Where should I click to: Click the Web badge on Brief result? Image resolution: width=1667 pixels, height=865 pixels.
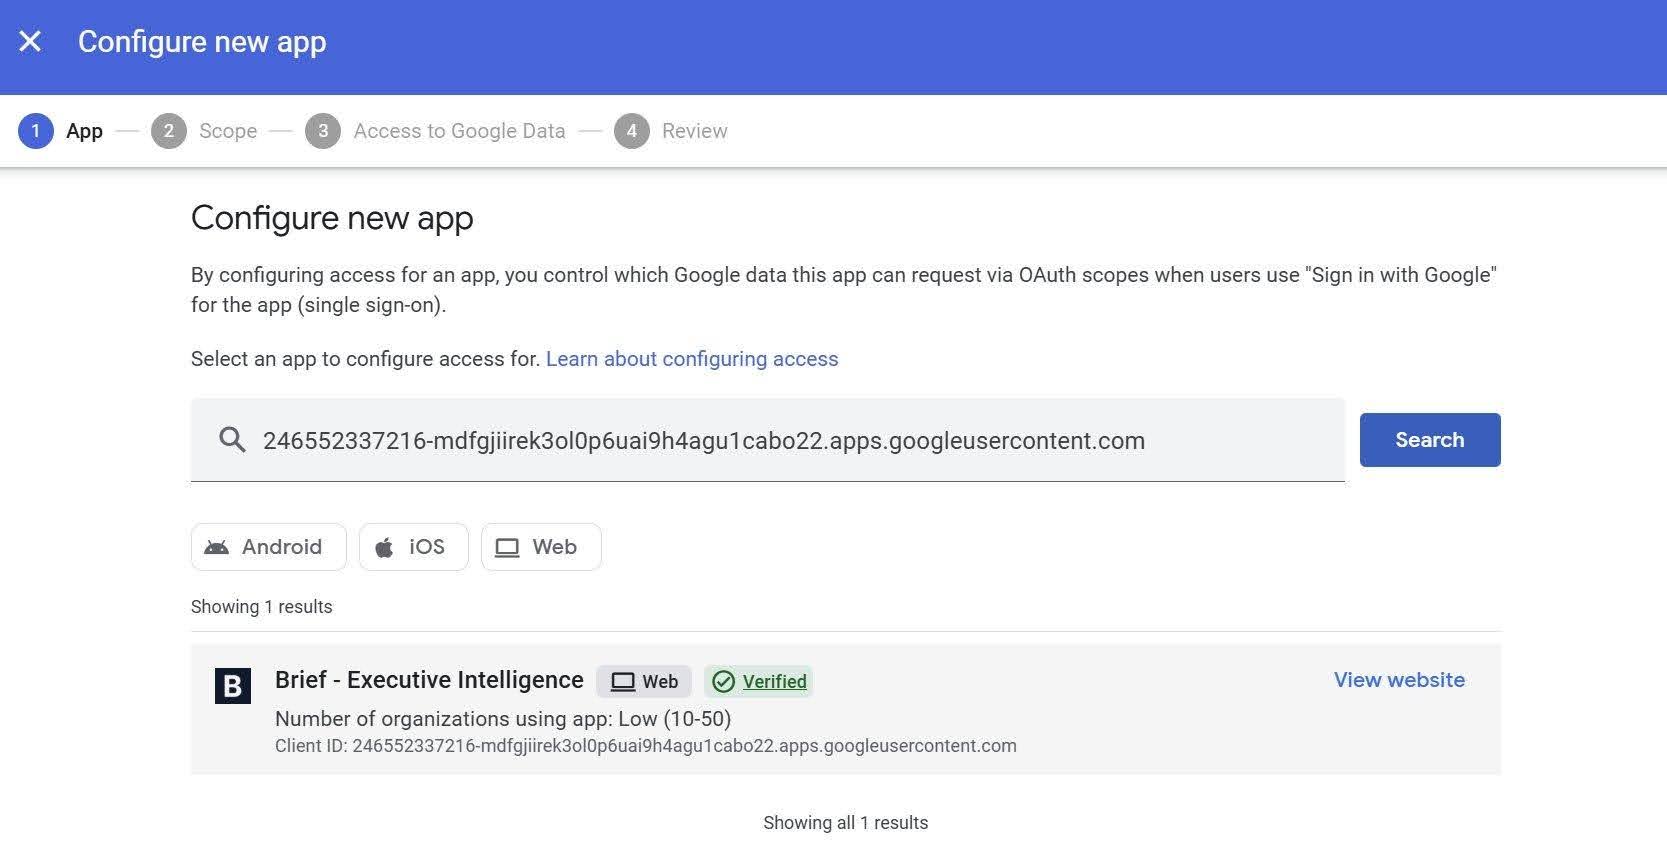(x=644, y=681)
